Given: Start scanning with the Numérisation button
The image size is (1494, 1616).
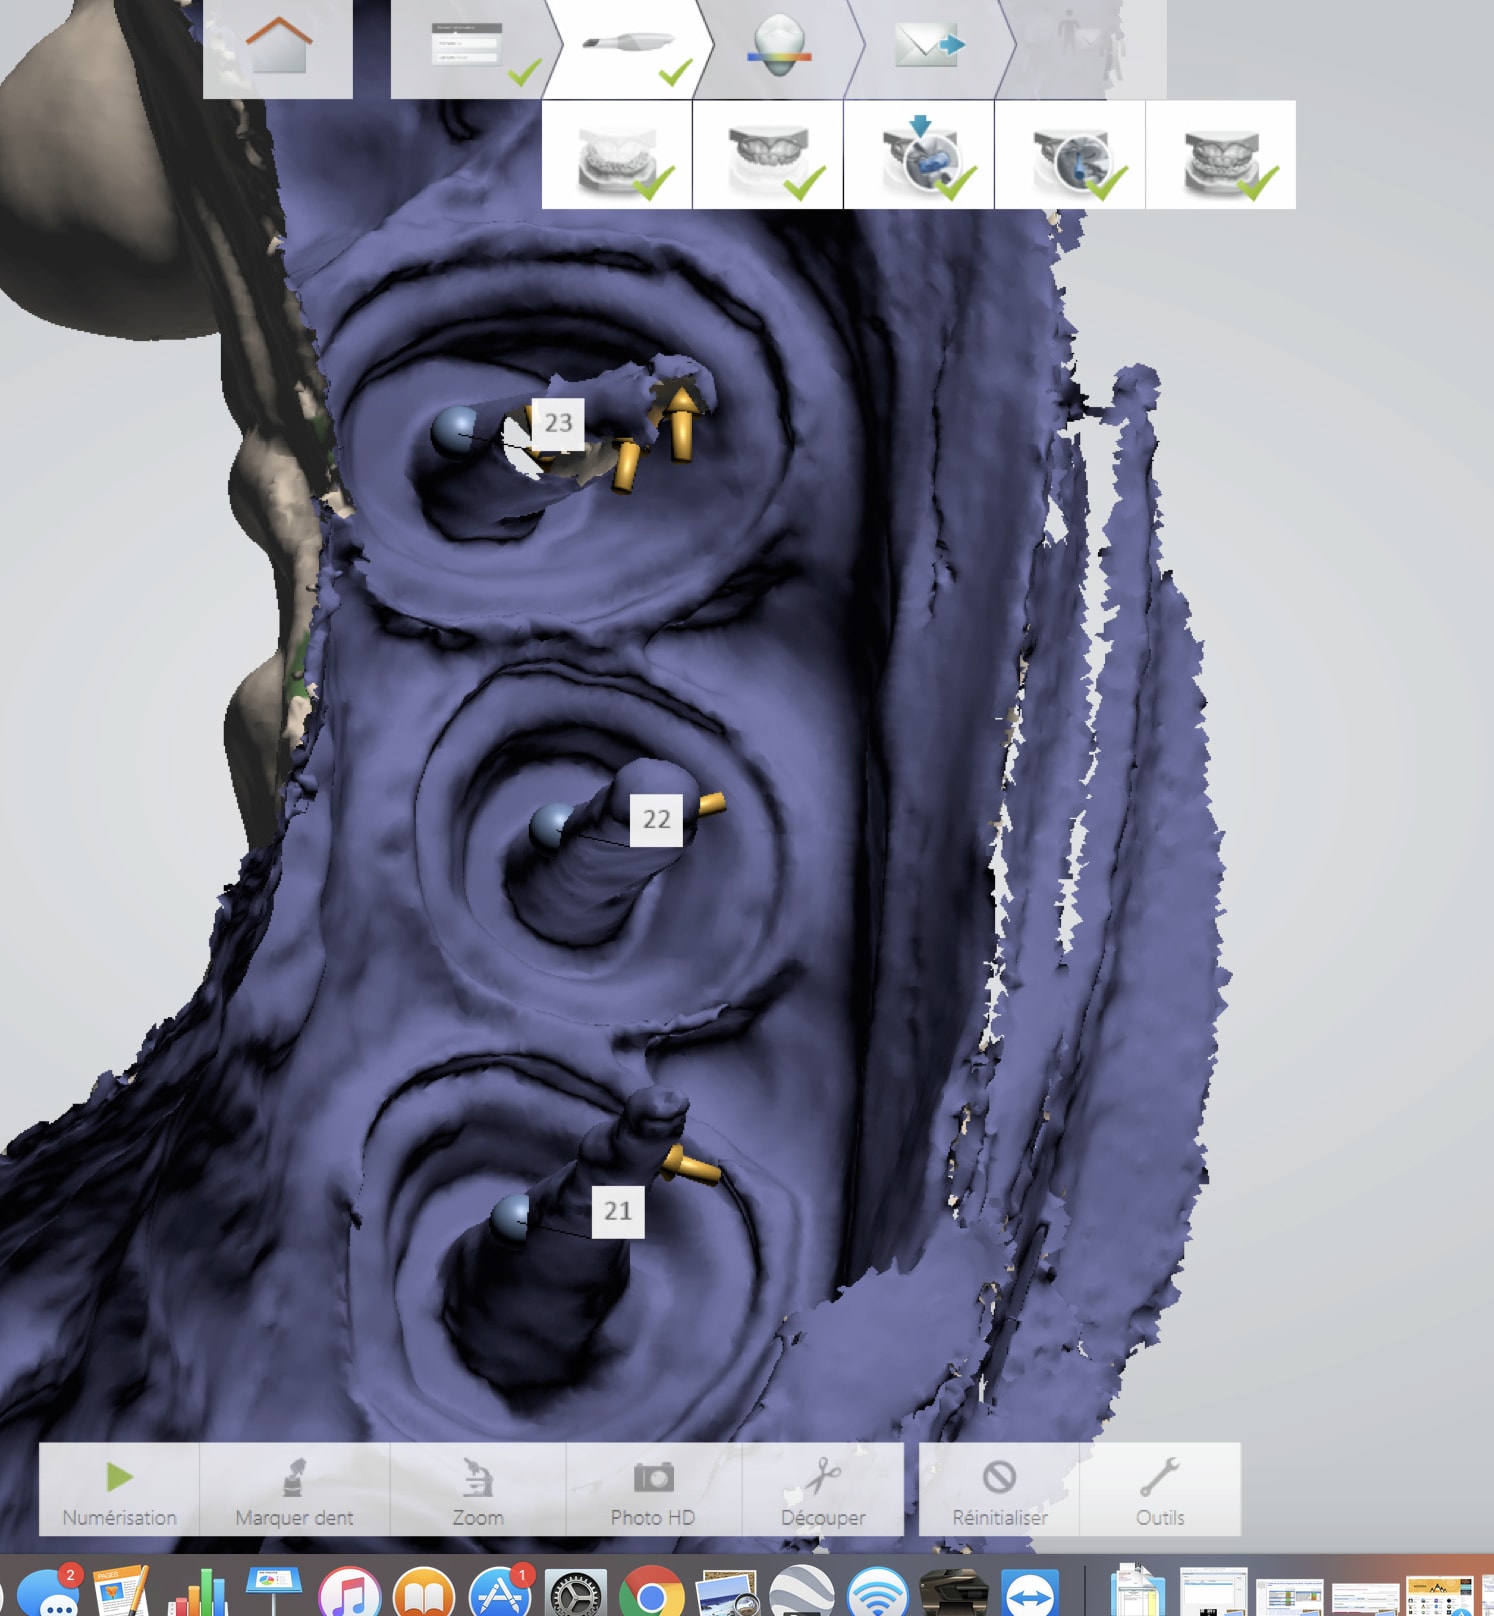Looking at the screenshot, I should (119, 1490).
